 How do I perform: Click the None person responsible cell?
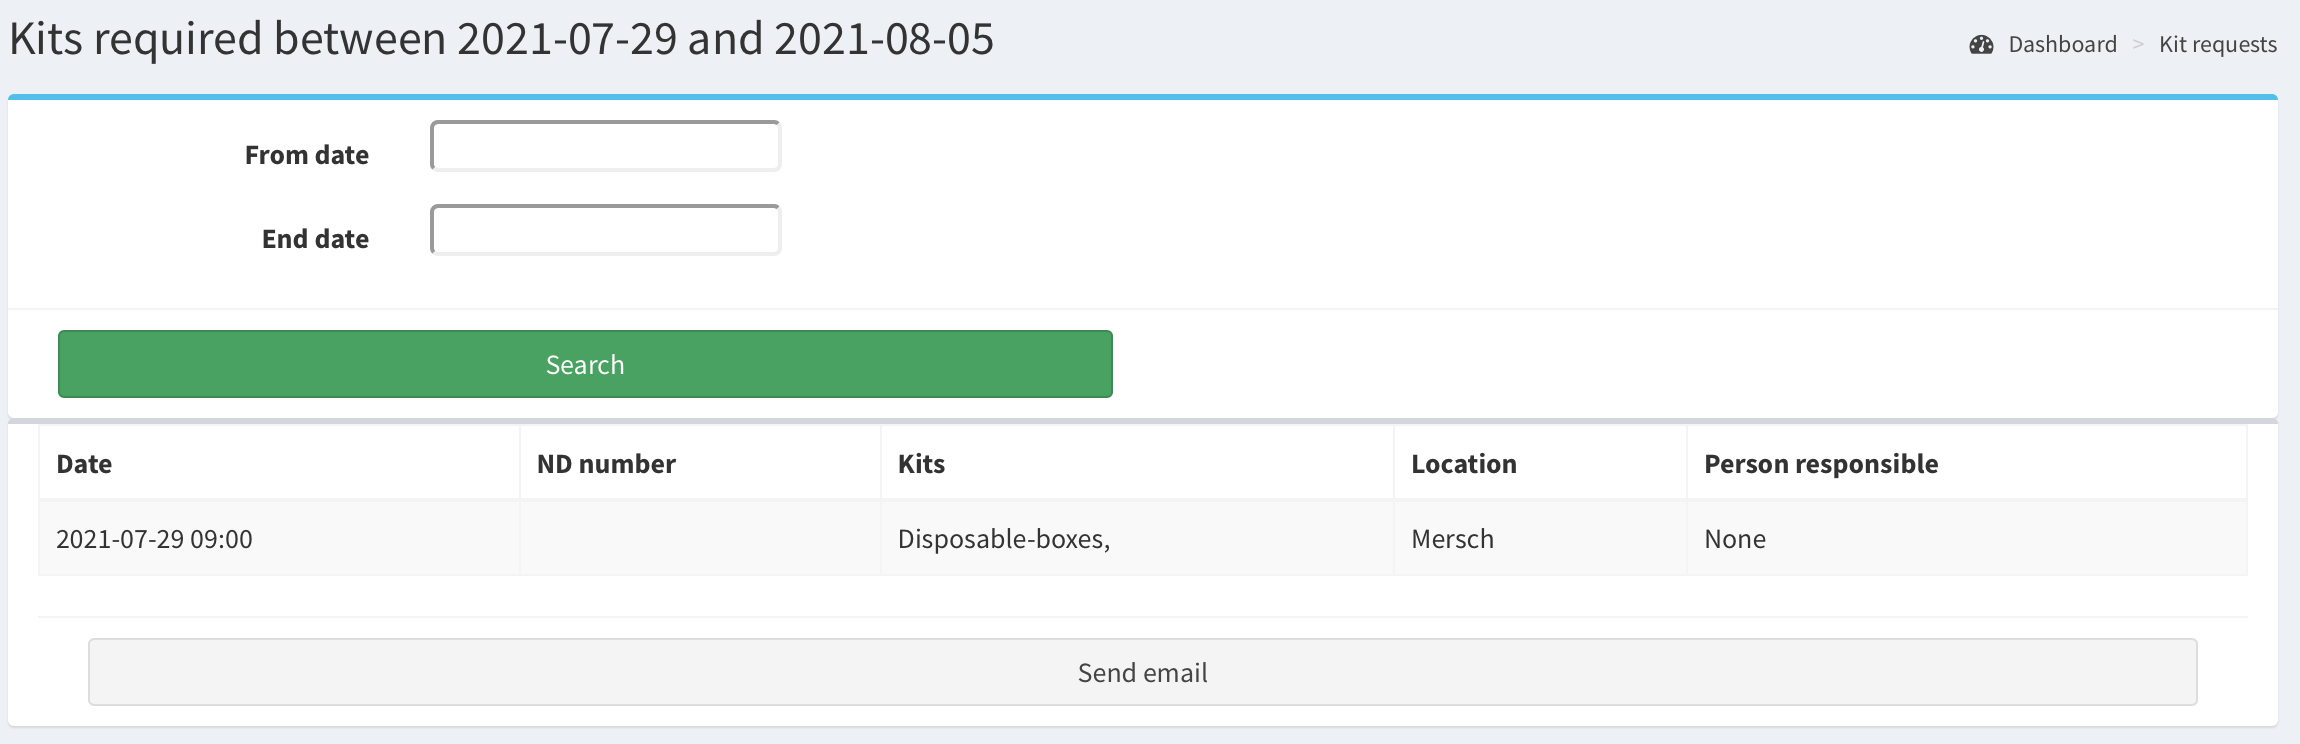coord(1734,539)
